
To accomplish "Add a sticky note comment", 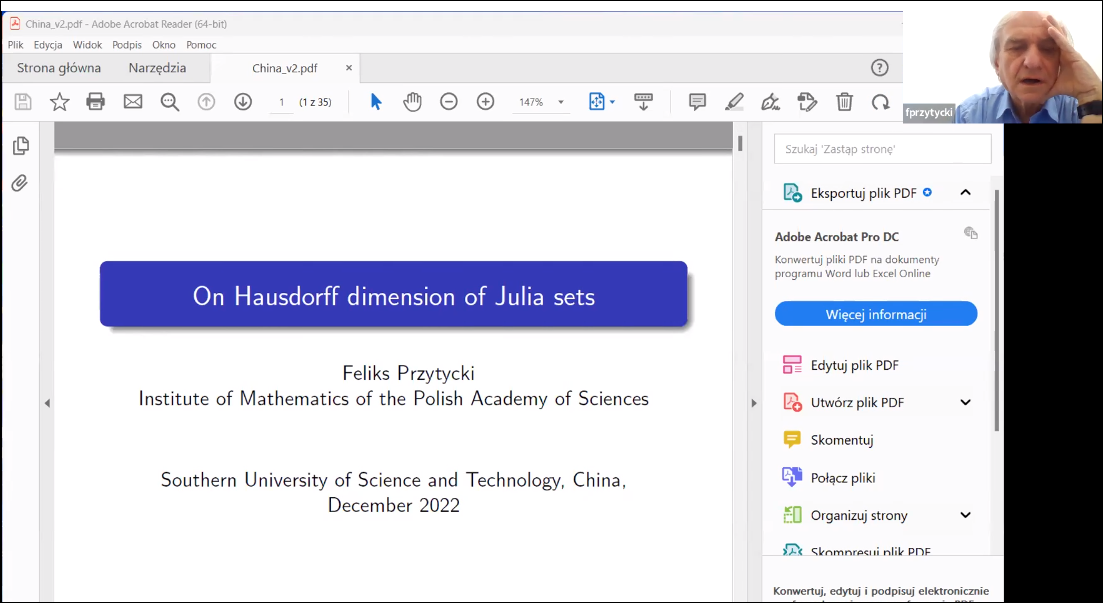I will 697,101.
